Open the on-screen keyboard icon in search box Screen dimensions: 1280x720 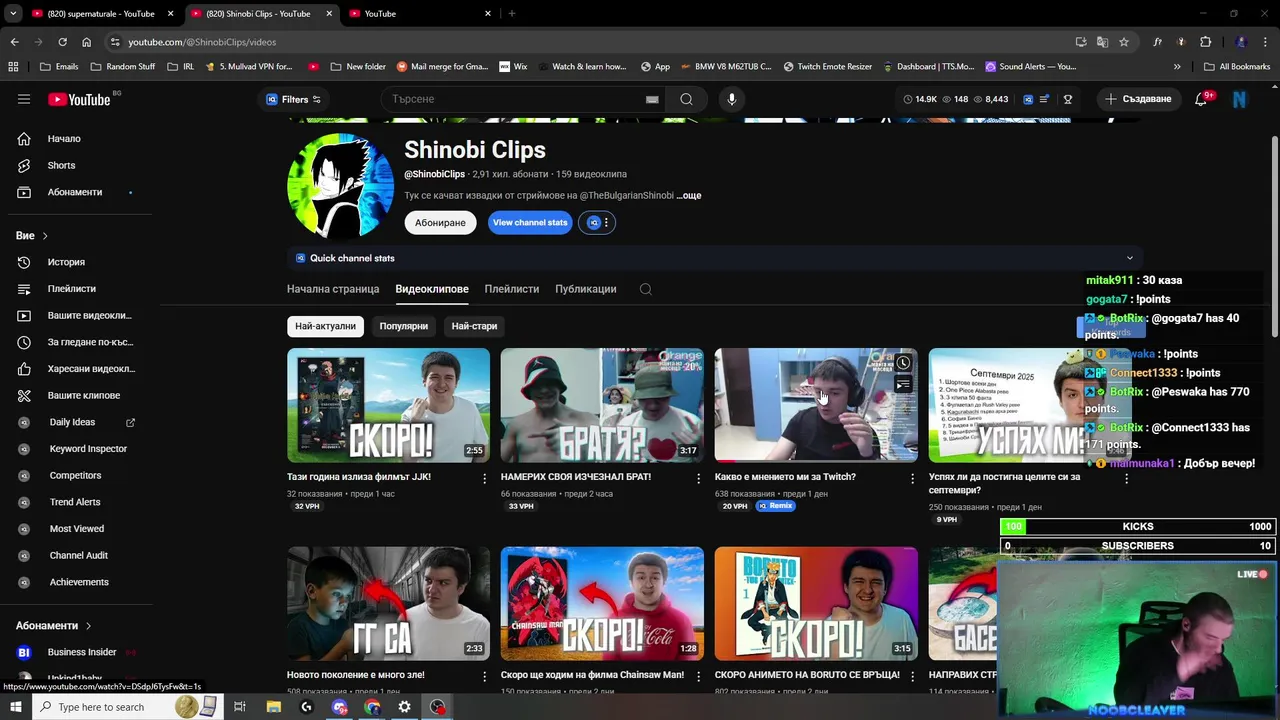pyautogui.click(x=652, y=99)
